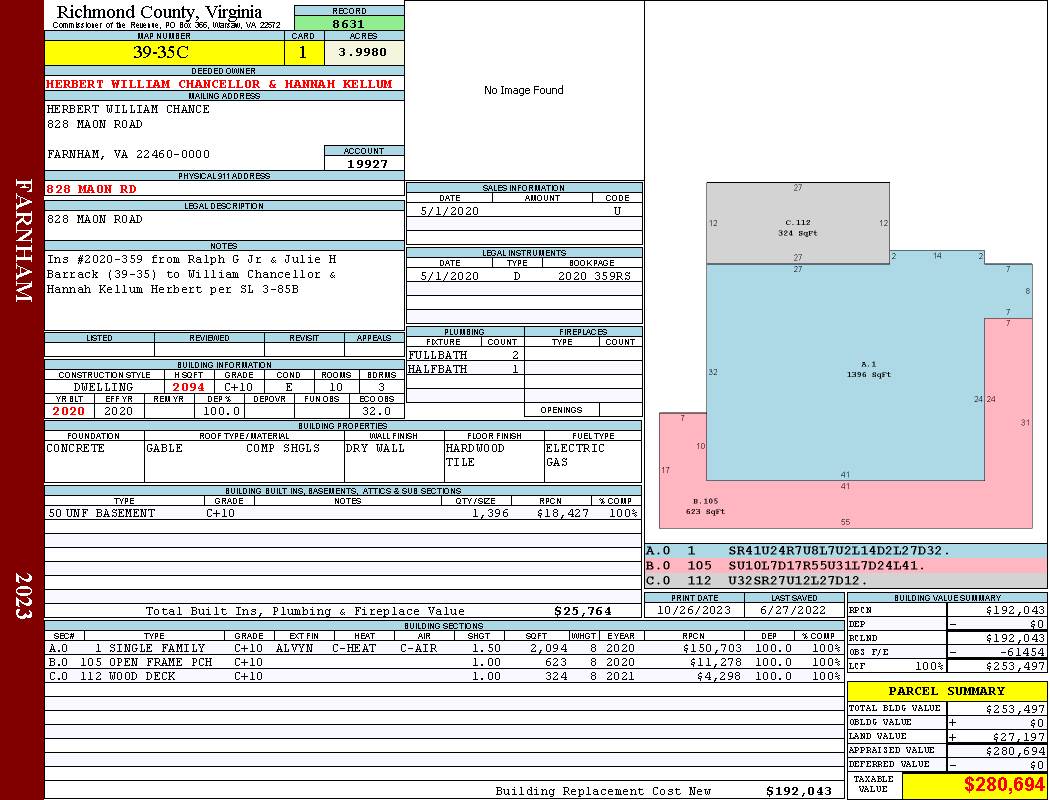Screen dimensions: 1050x800
Task: Click the sales code U cell
Action: pyautogui.click(x=617, y=211)
